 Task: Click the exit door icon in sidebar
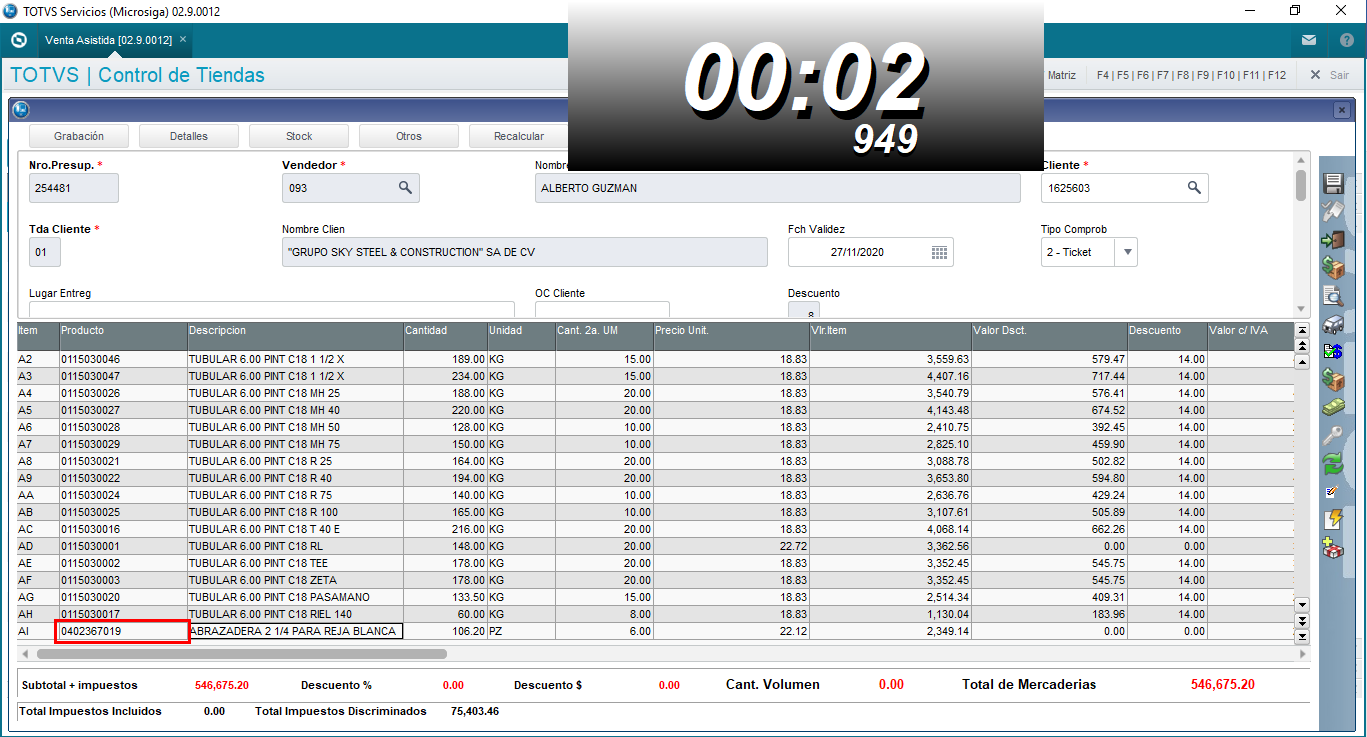click(1333, 240)
